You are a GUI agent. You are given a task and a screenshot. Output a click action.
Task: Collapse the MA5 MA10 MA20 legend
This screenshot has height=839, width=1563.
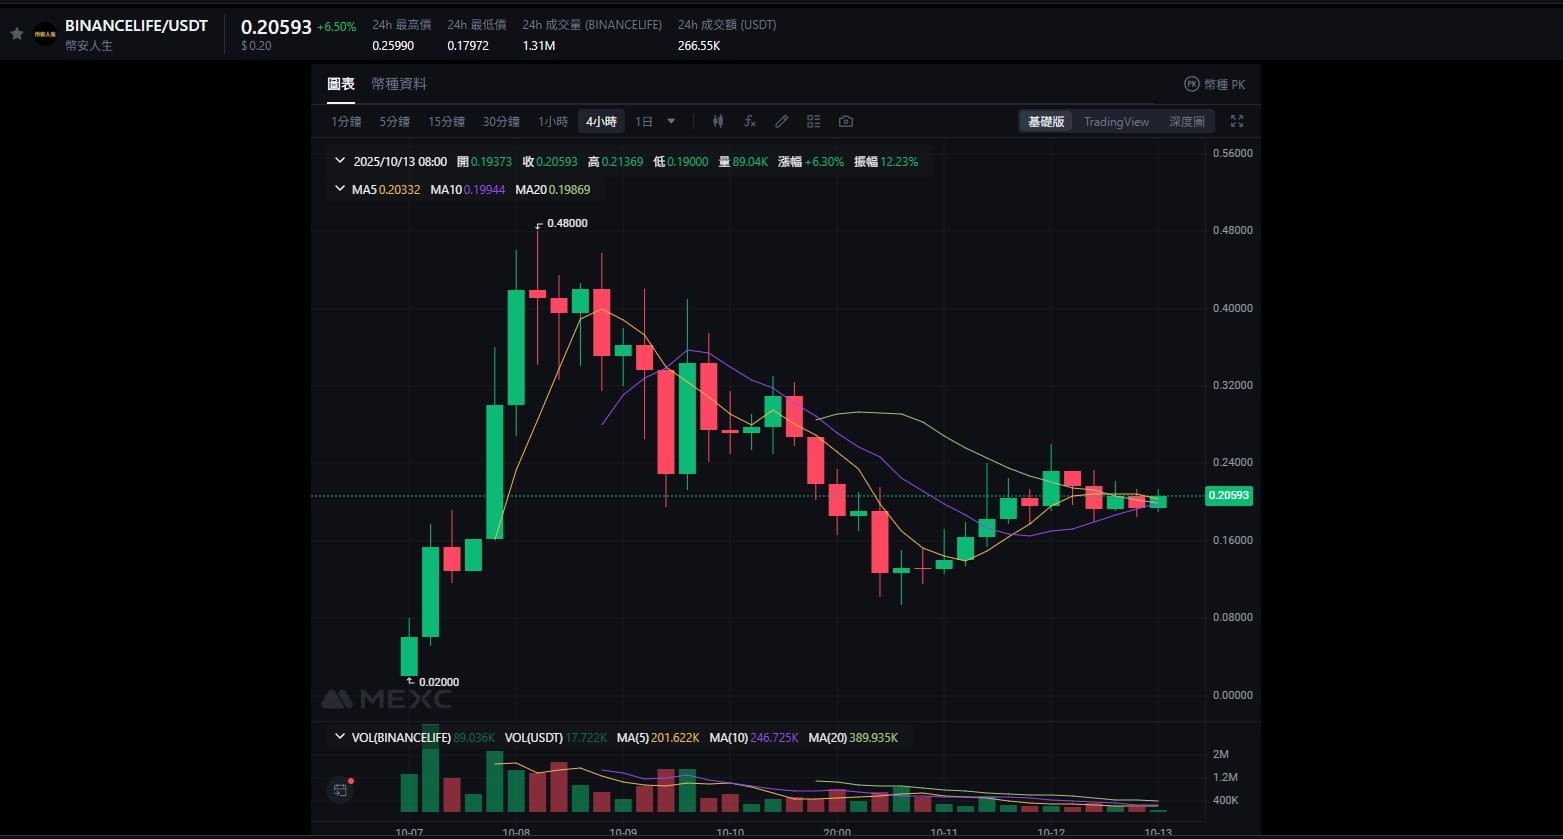(x=340, y=189)
